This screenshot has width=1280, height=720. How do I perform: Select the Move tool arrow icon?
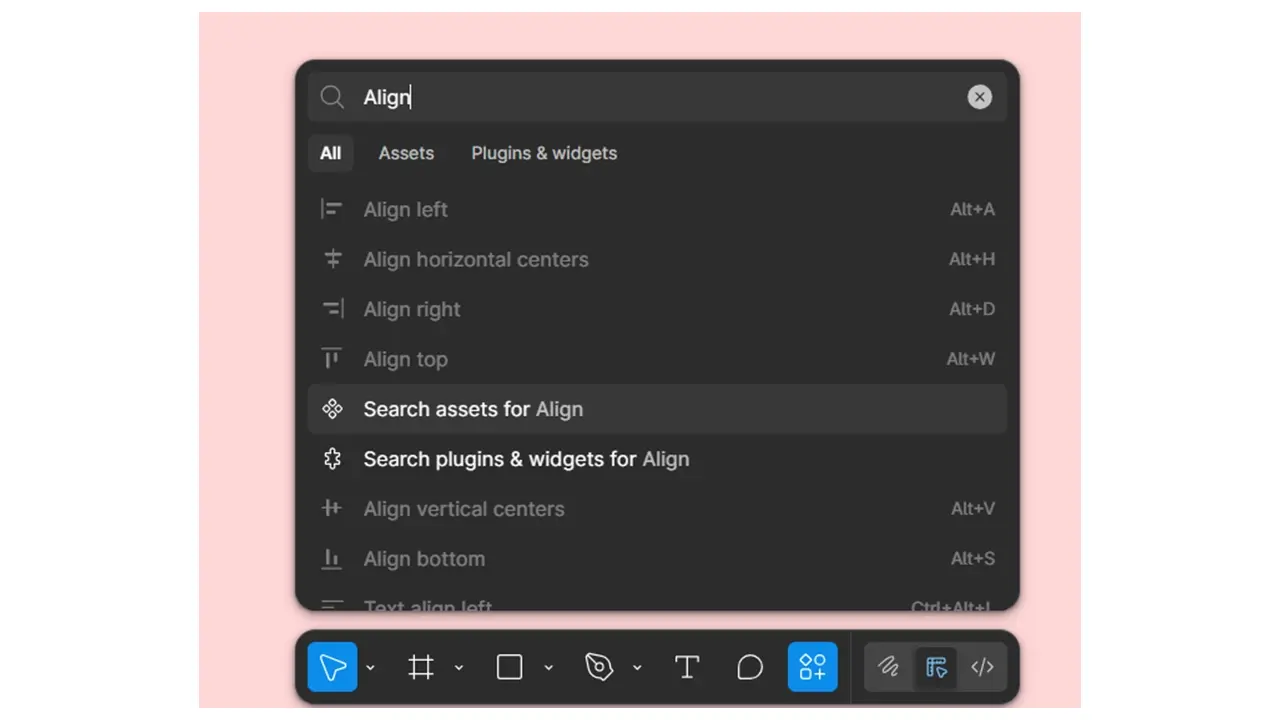(333, 667)
